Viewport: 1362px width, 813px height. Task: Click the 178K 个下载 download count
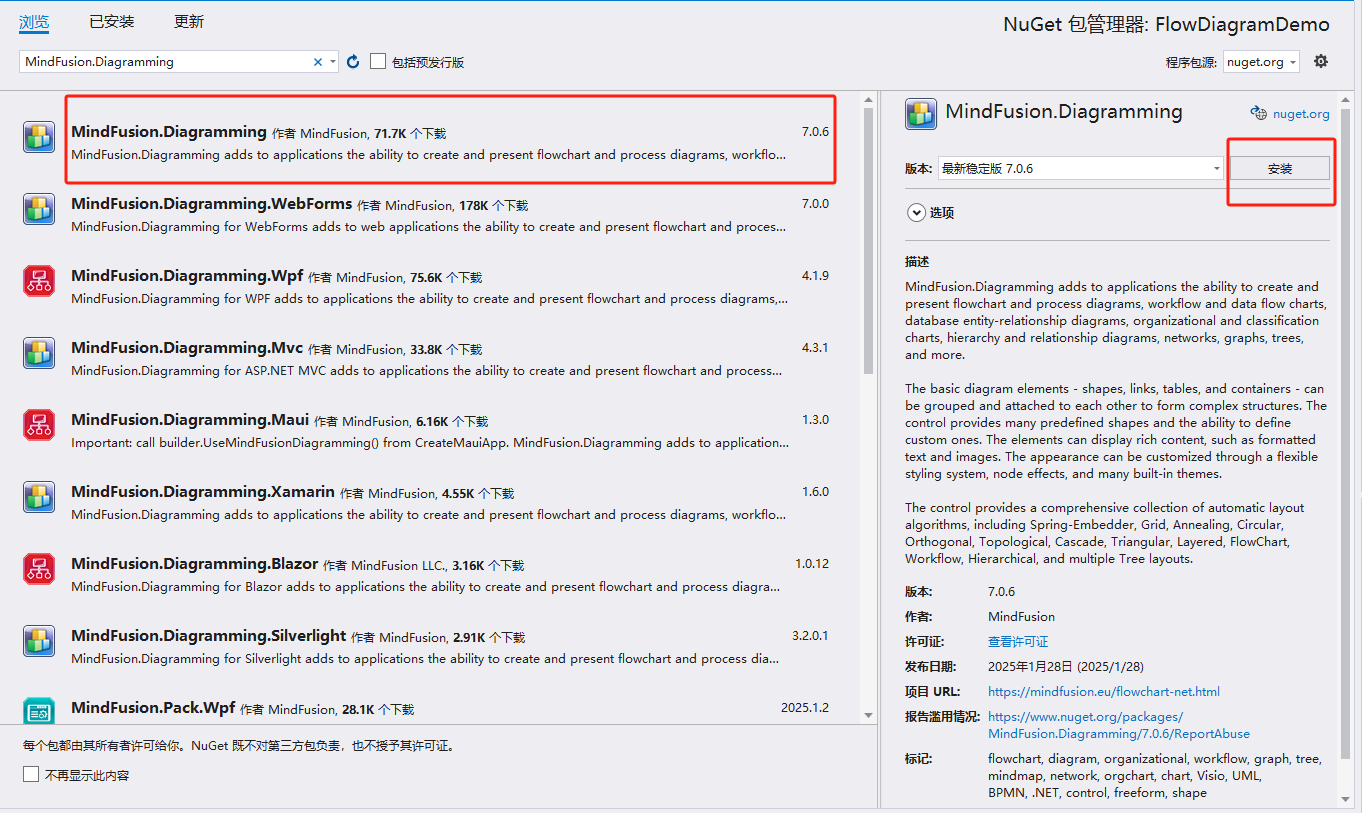coord(494,205)
